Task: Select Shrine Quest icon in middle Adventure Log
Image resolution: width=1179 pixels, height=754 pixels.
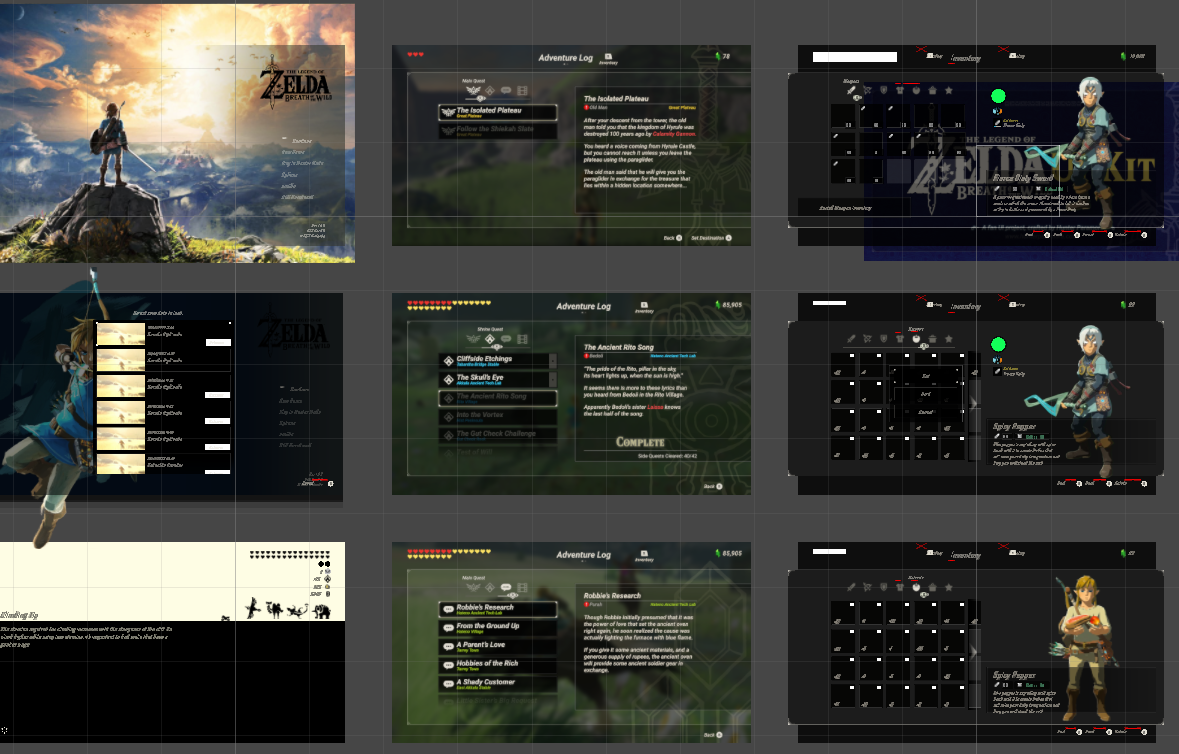Action: [489, 339]
